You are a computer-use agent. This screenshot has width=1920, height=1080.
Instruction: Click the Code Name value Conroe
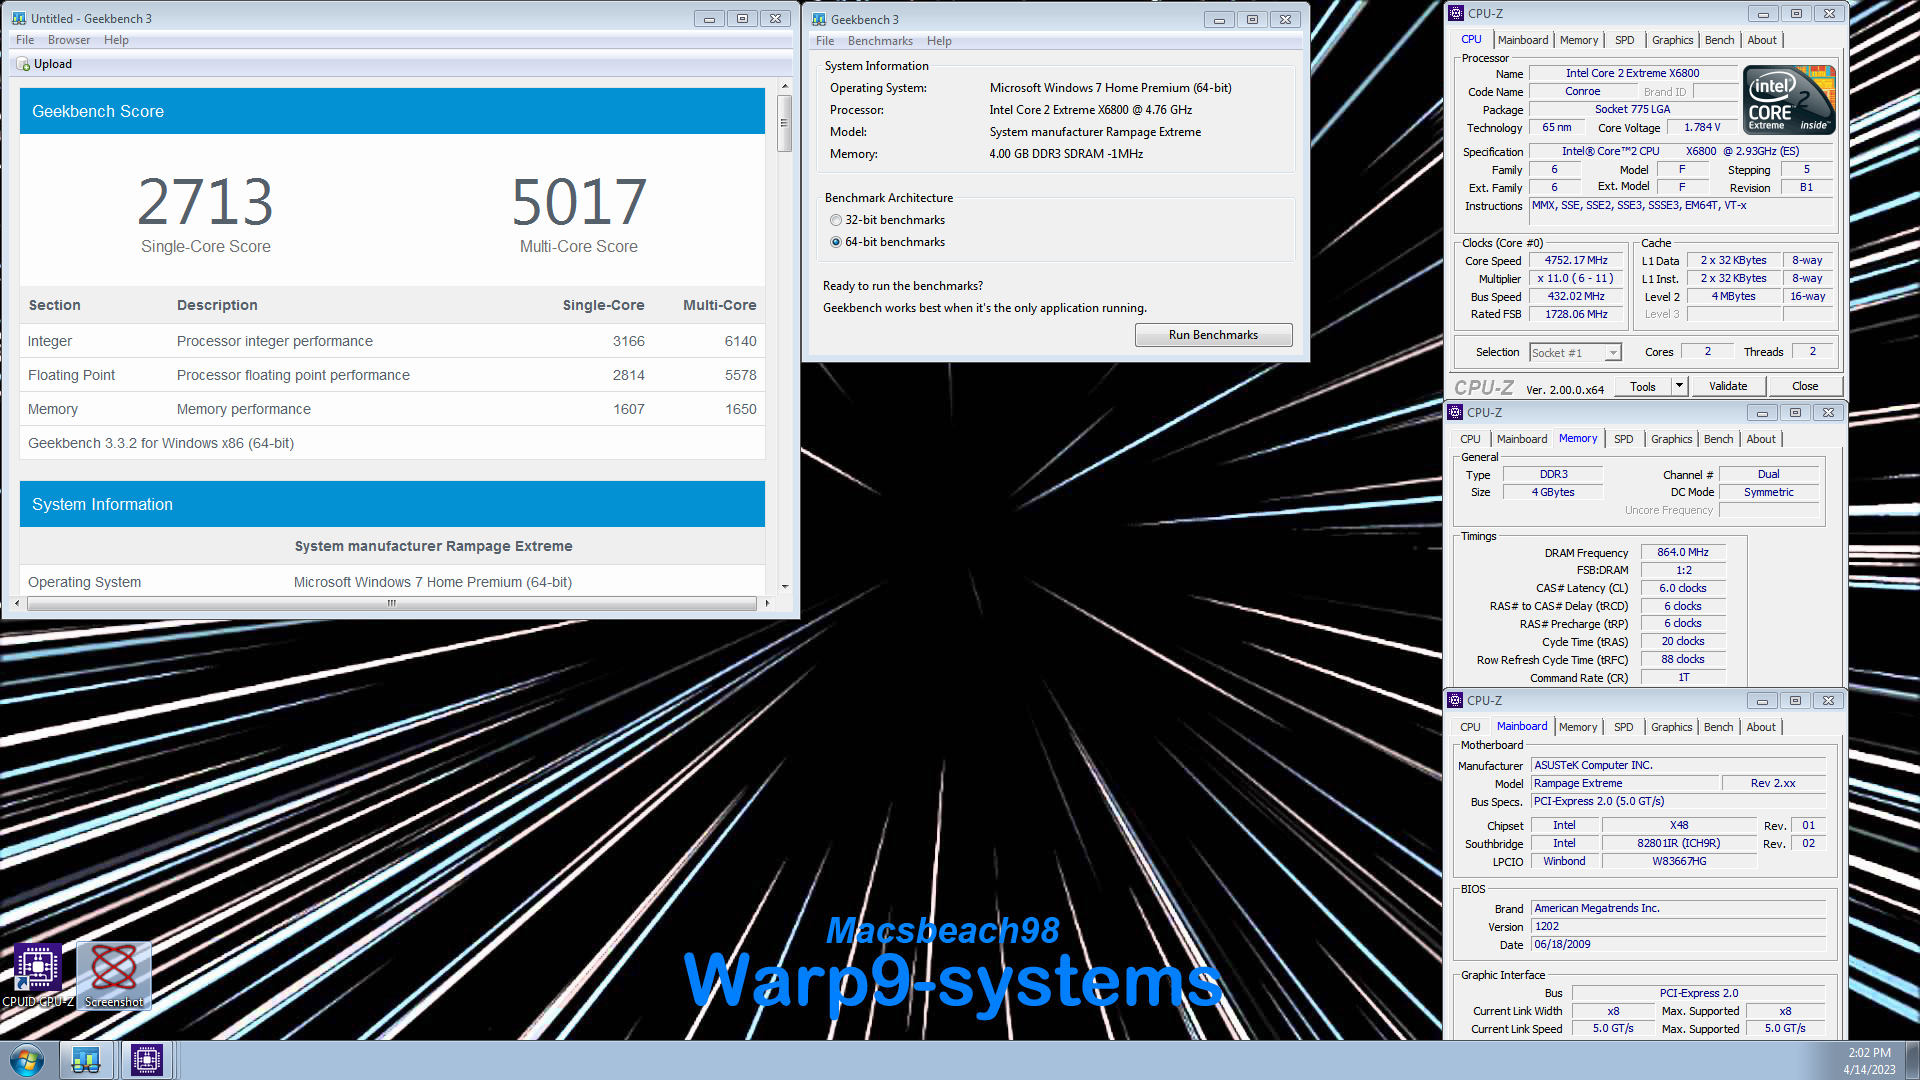click(1582, 91)
